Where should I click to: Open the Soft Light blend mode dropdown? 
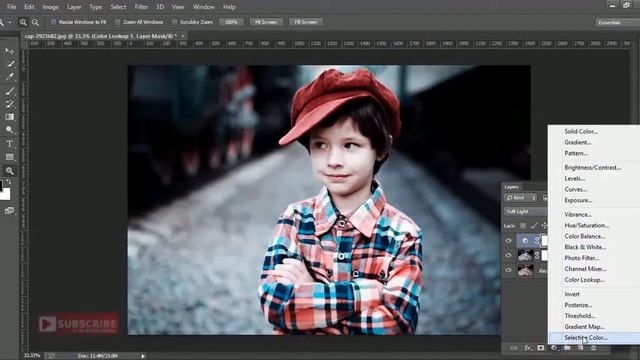(x=526, y=211)
